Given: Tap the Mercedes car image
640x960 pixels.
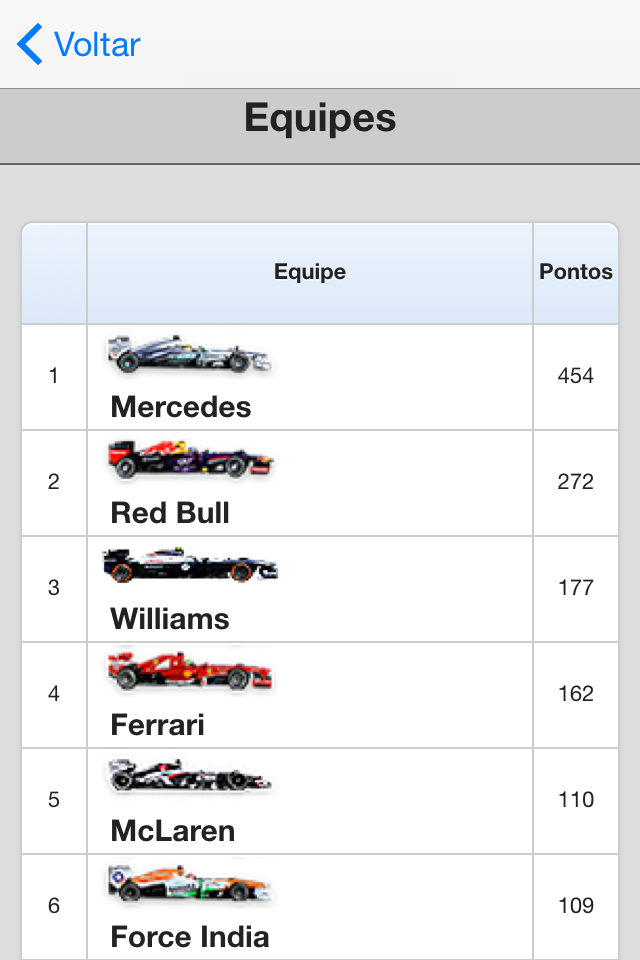Looking at the screenshot, I should tap(190, 353).
